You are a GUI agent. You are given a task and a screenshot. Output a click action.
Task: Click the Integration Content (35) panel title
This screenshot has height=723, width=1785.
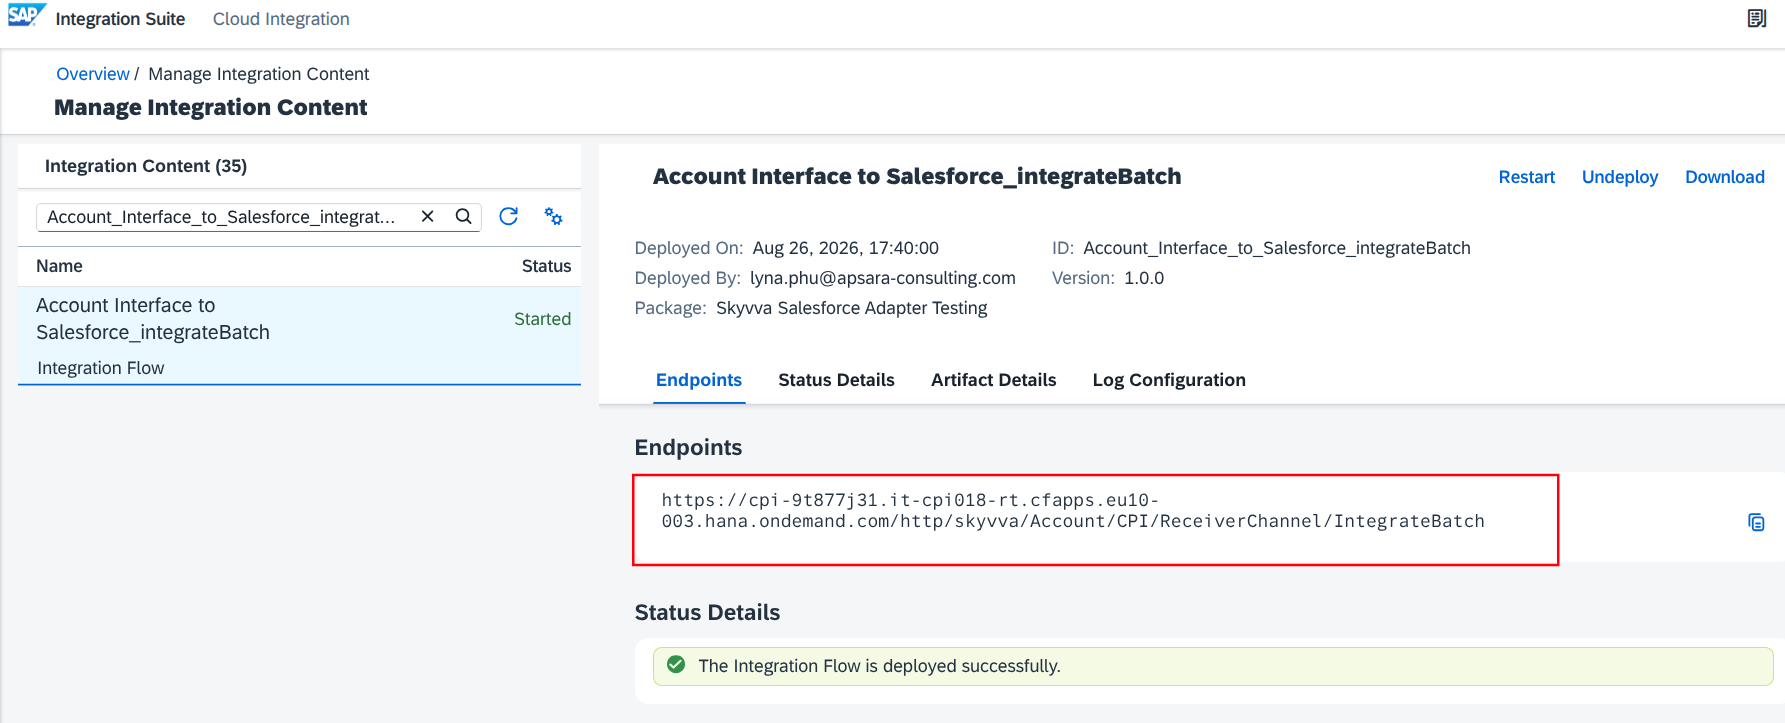pos(146,166)
